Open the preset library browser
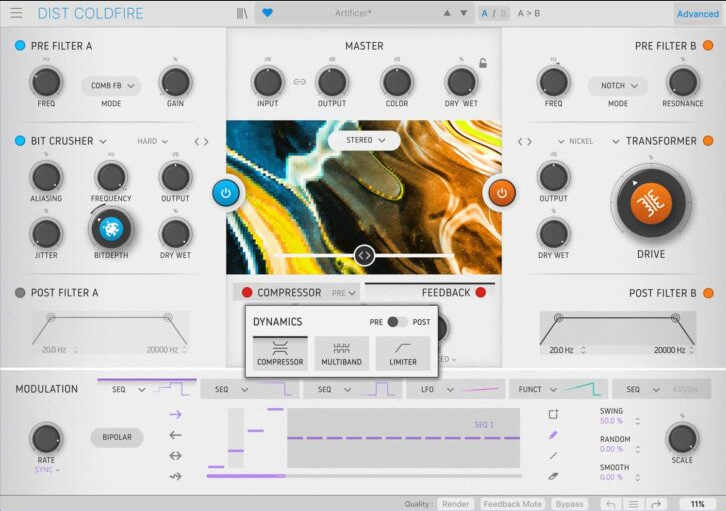This screenshot has height=511, width=726. pos(242,14)
